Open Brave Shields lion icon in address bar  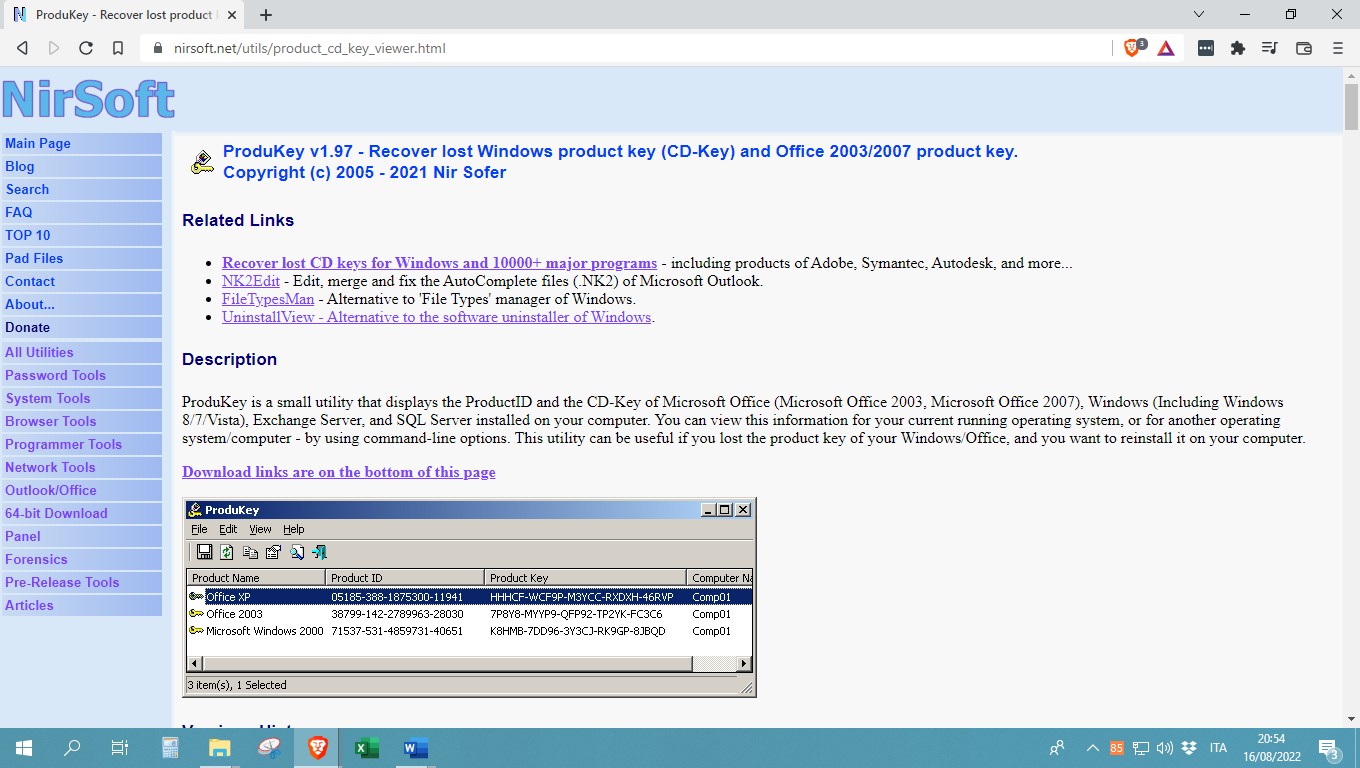click(x=1134, y=48)
